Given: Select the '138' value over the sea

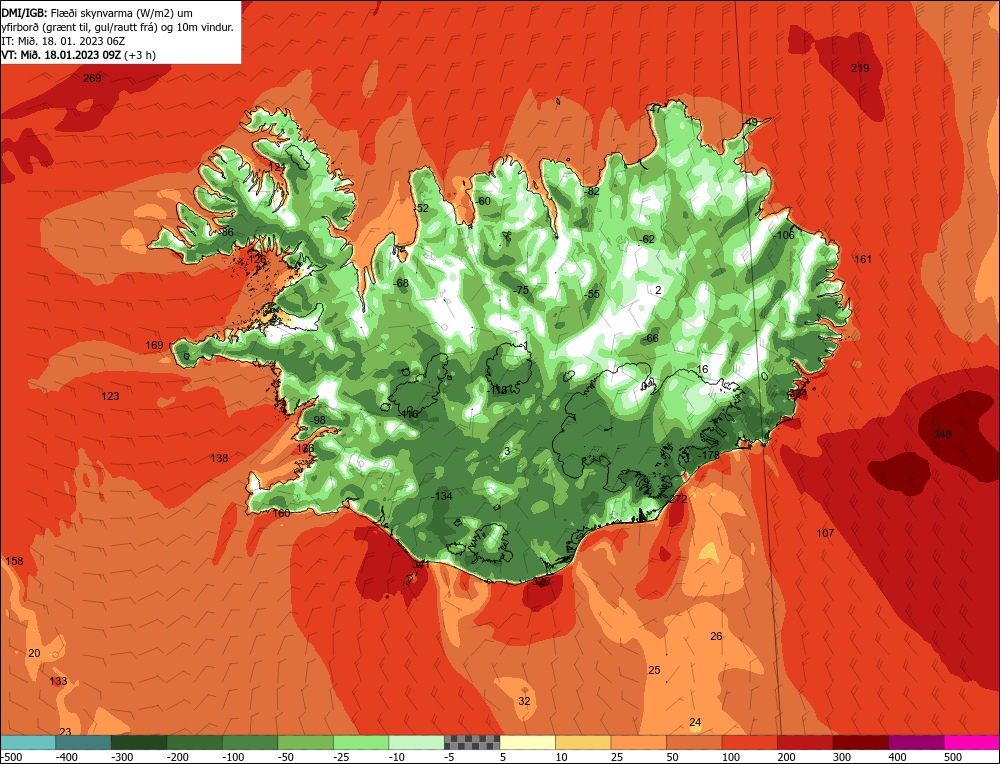Looking at the screenshot, I should [219, 458].
